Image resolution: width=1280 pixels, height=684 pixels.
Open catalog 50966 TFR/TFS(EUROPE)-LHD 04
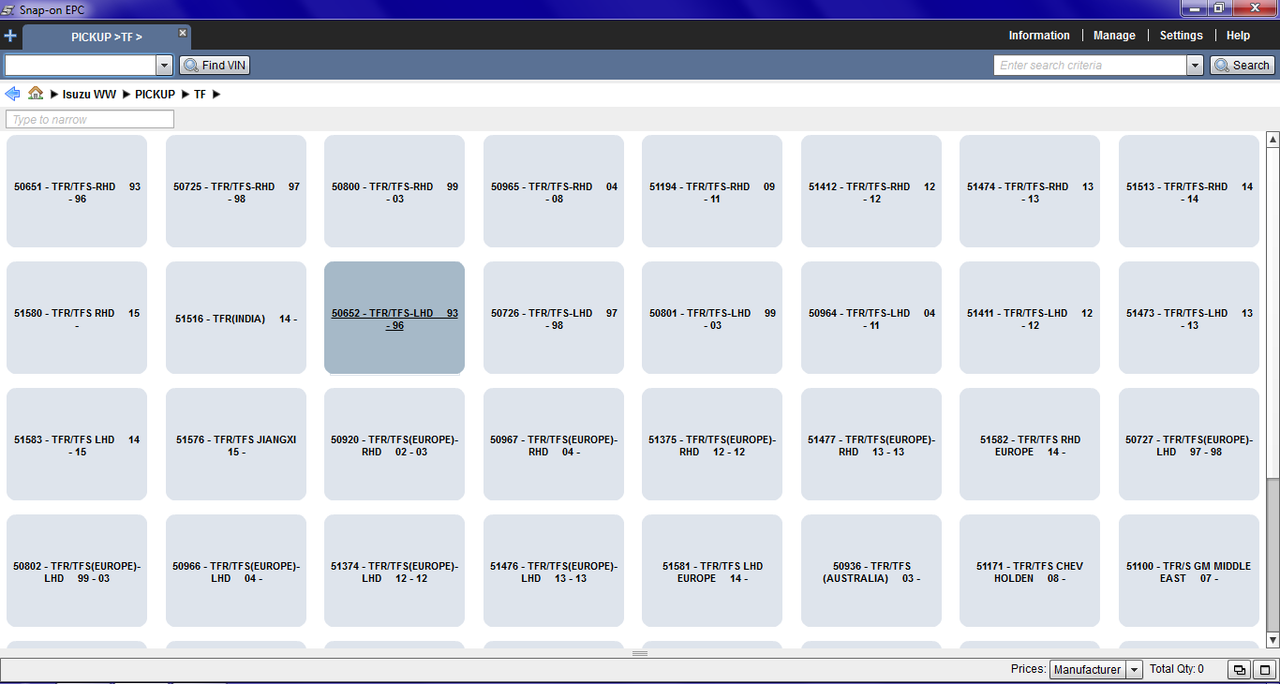(236, 571)
